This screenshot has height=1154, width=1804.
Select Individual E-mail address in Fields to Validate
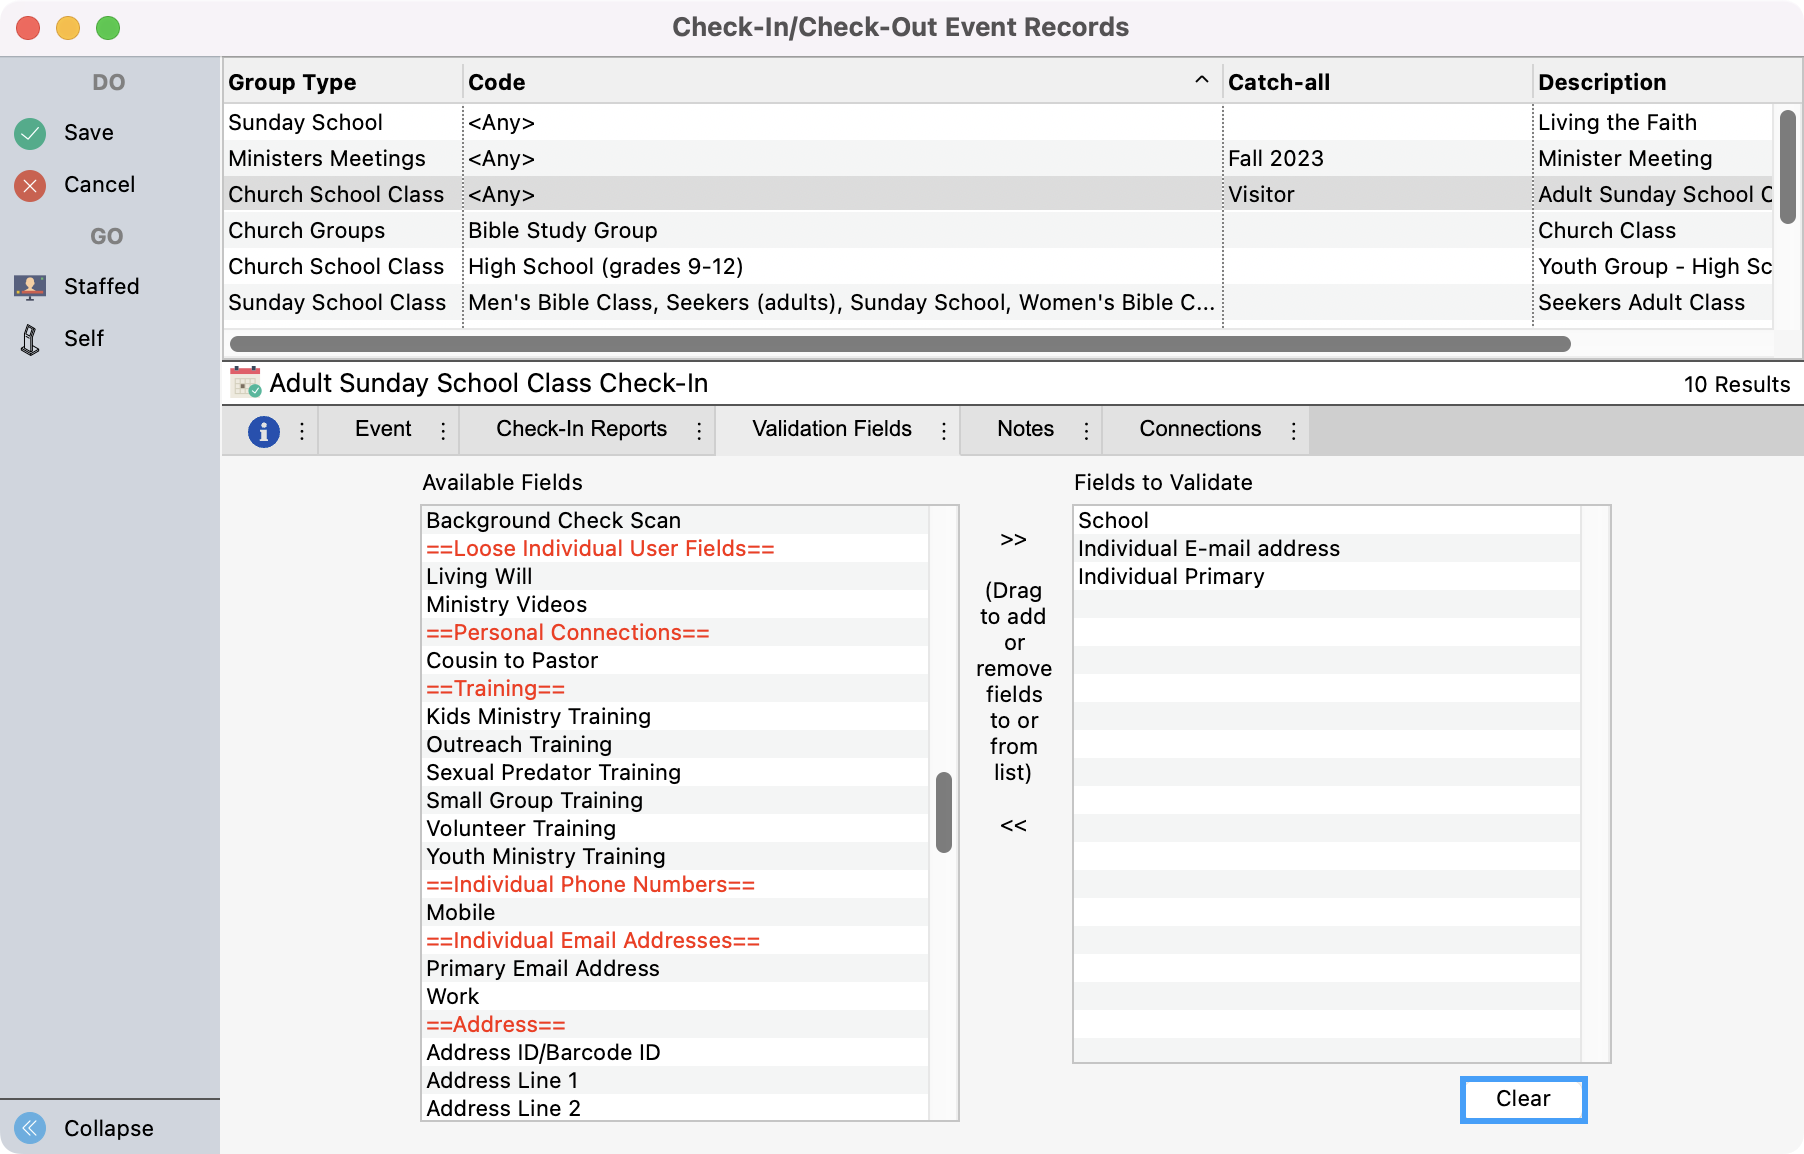(x=1208, y=548)
